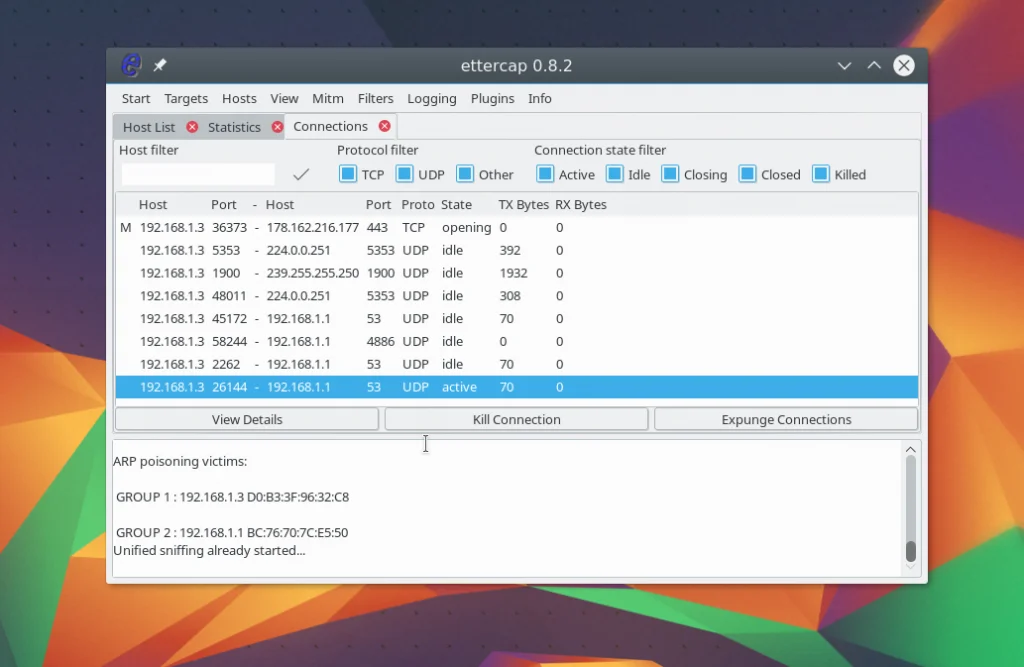Close the Host List tab

click(x=192, y=127)
